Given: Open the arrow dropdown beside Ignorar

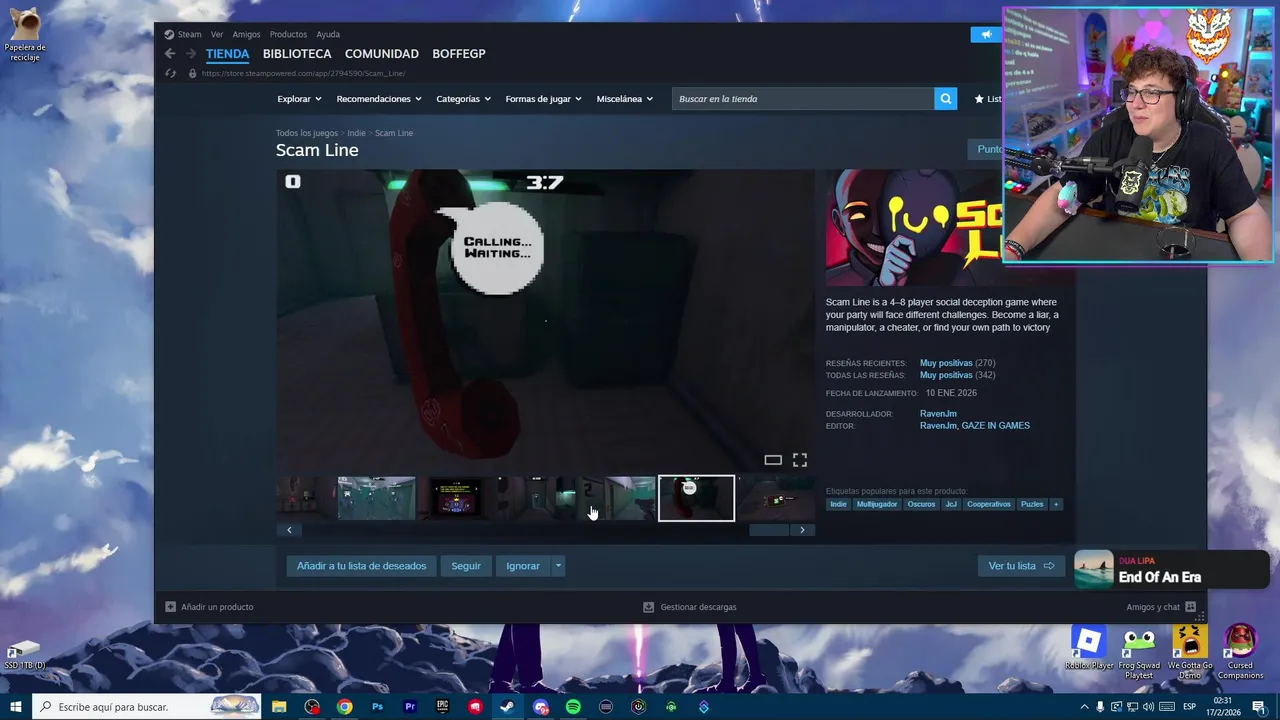Looking at the screenshot, I should pyautogui.click(x=558, y=566).
